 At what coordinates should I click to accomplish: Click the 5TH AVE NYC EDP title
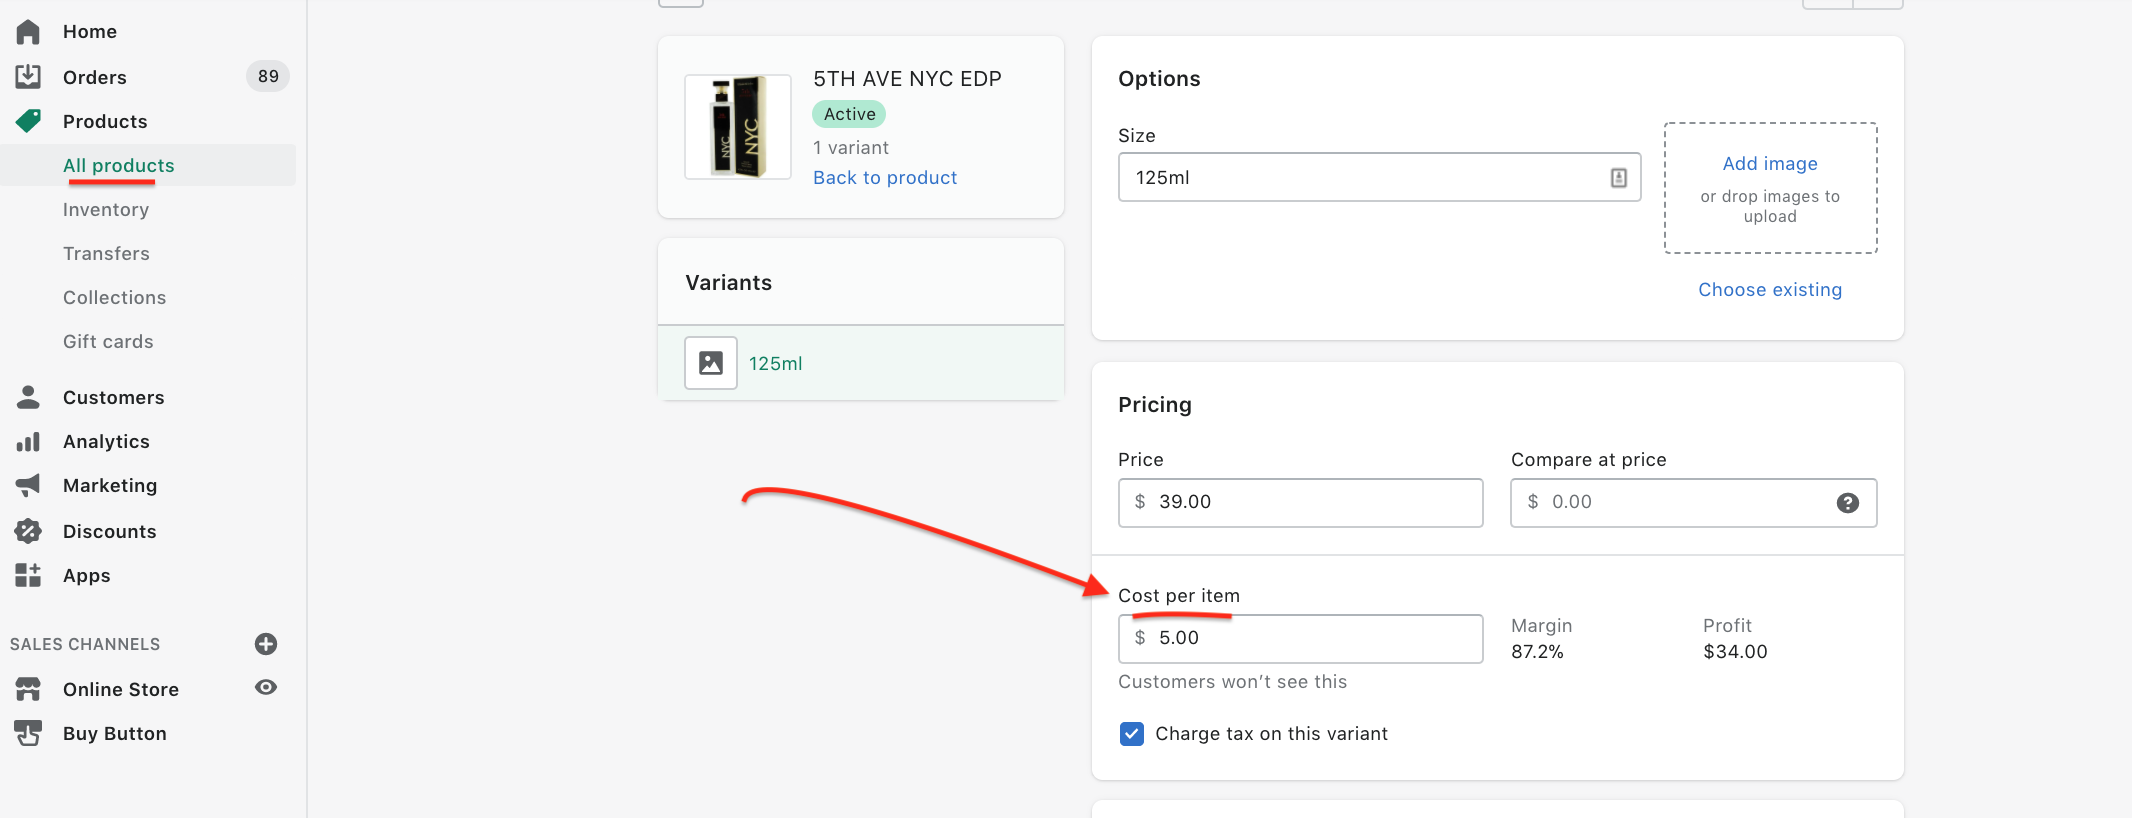907,79
